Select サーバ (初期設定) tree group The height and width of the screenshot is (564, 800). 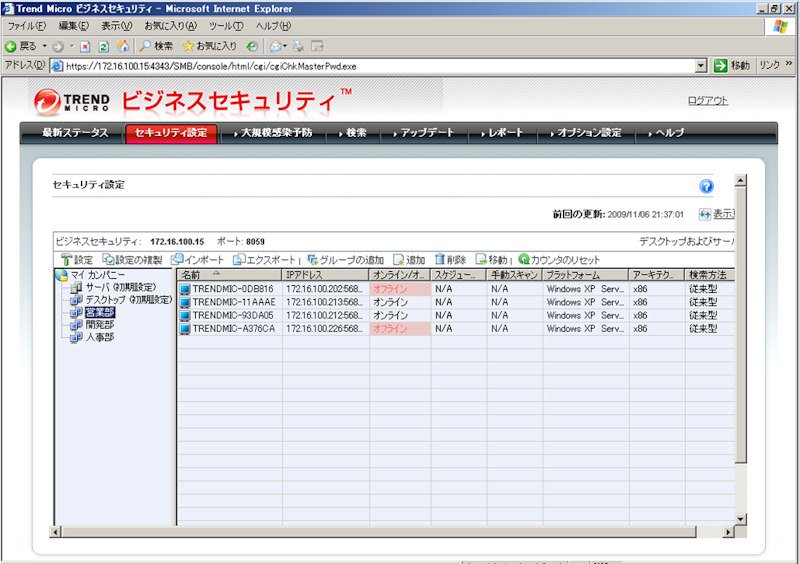point(120,287)
